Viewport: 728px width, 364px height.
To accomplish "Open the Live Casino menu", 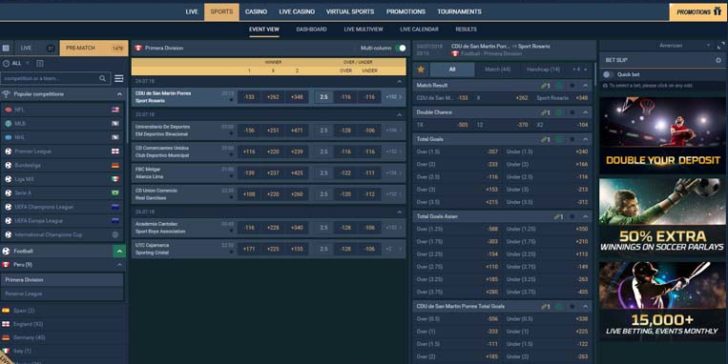I will 297,12.
